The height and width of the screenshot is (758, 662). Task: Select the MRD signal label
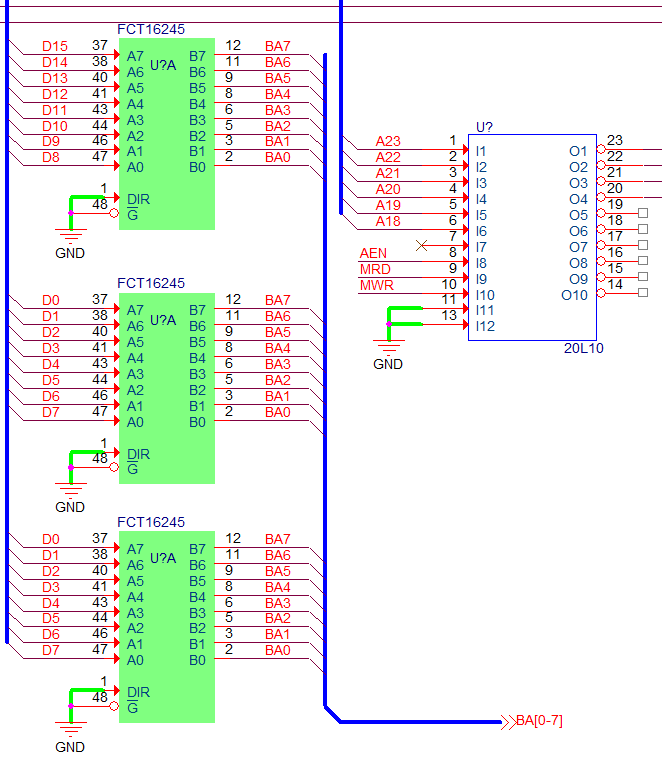(x=375, y=269)
